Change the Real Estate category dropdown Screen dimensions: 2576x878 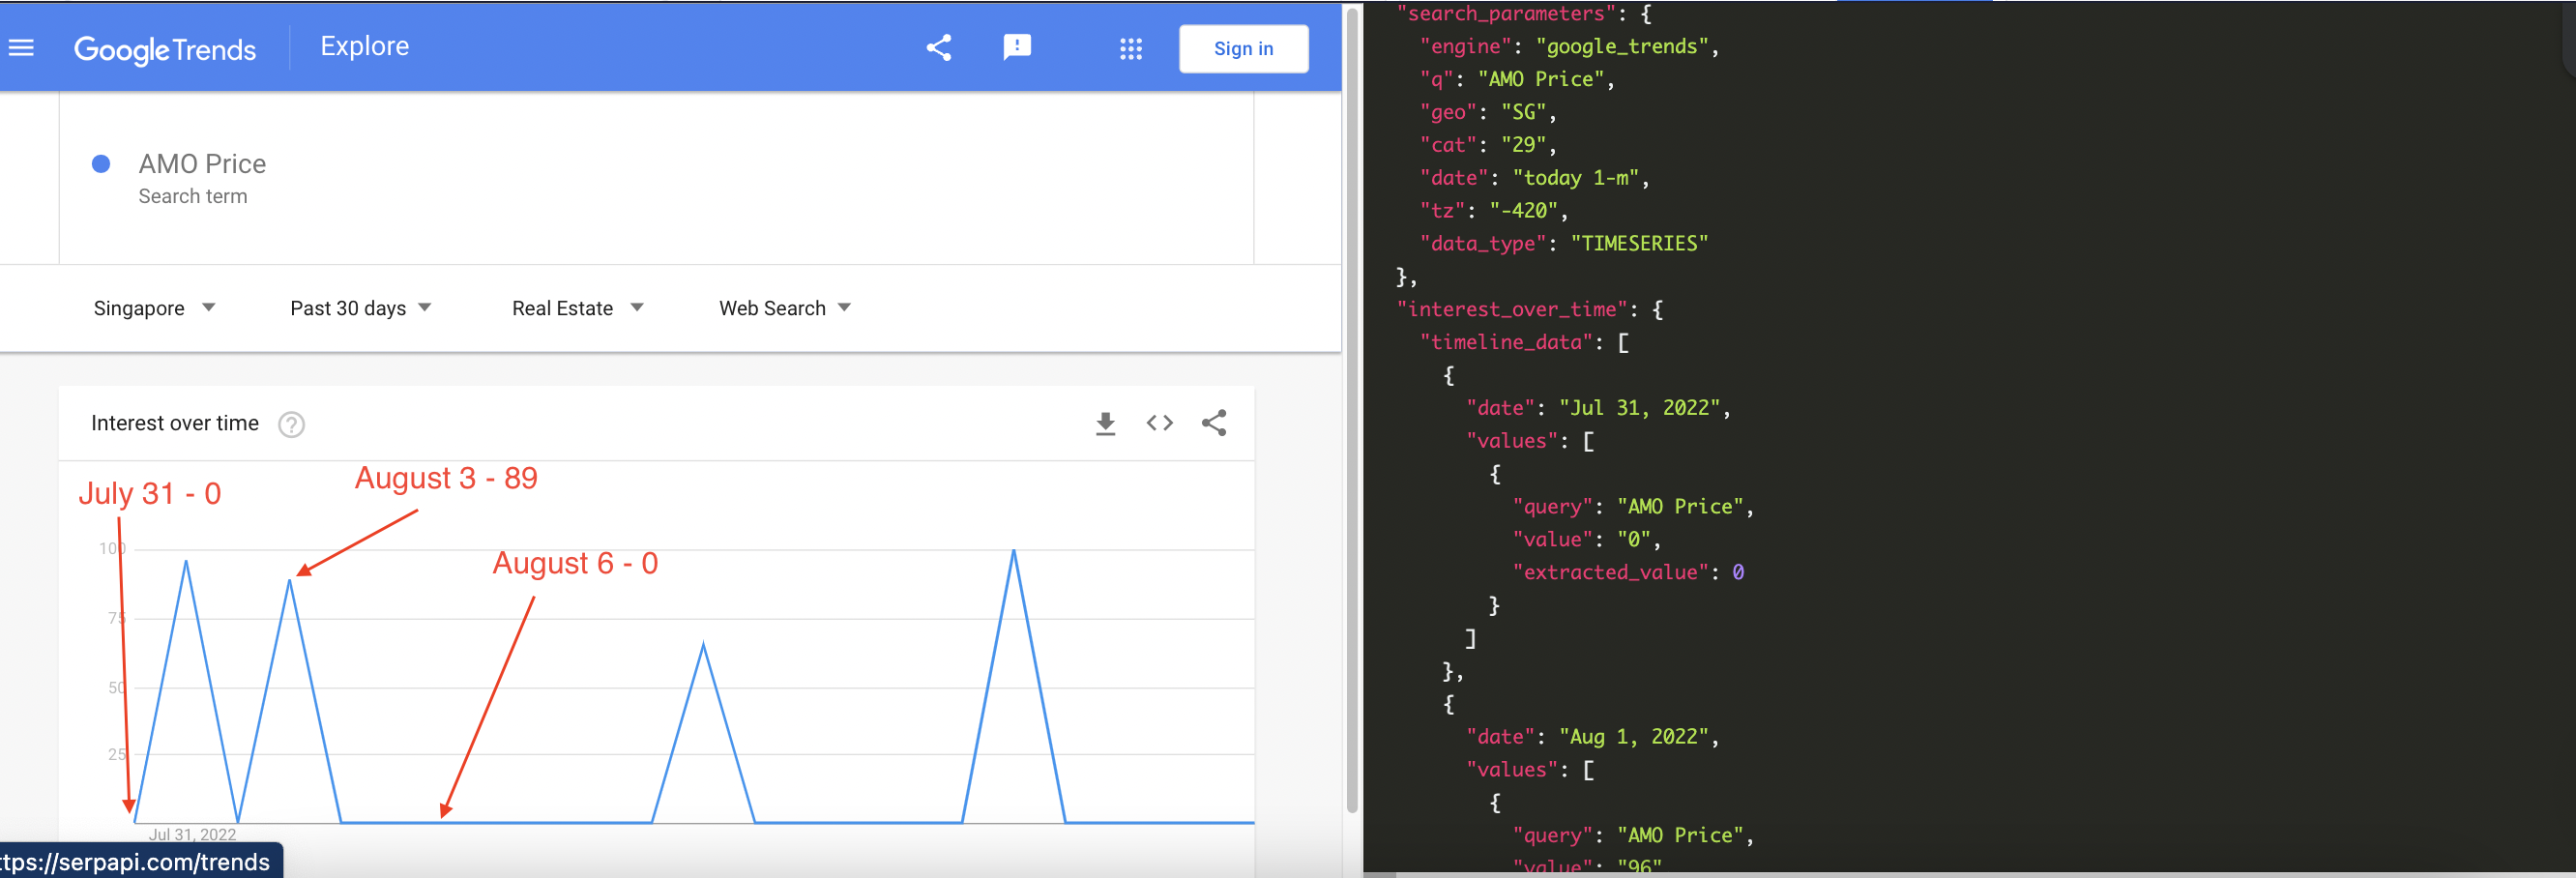pos(576,308)
